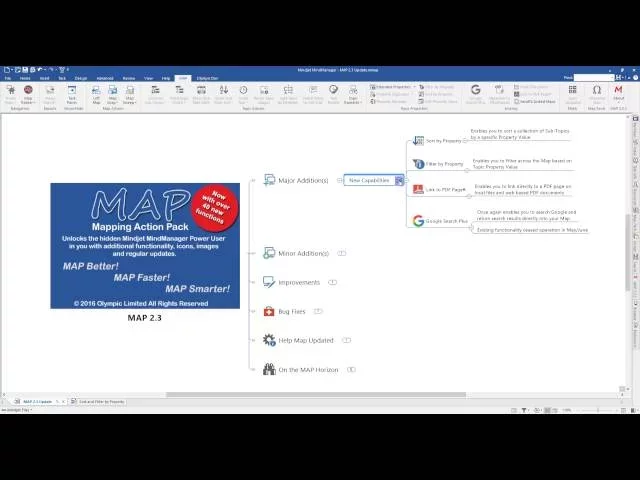Click the first-aid kit Bug Fixes icon
Screen dimensions: 640x480
pyautogui.click(x=269, y=311)
